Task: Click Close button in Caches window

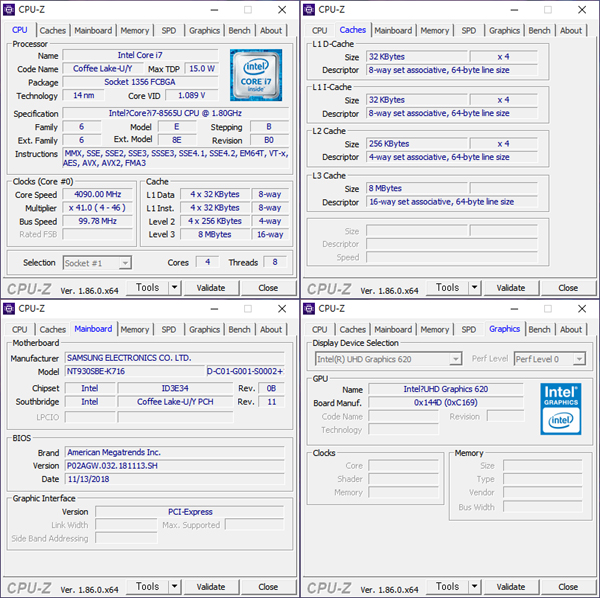Action: (568, 288)
